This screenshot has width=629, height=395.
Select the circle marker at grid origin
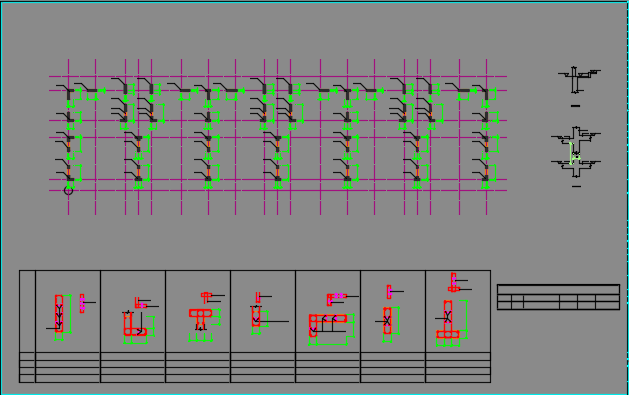(69, 190)
